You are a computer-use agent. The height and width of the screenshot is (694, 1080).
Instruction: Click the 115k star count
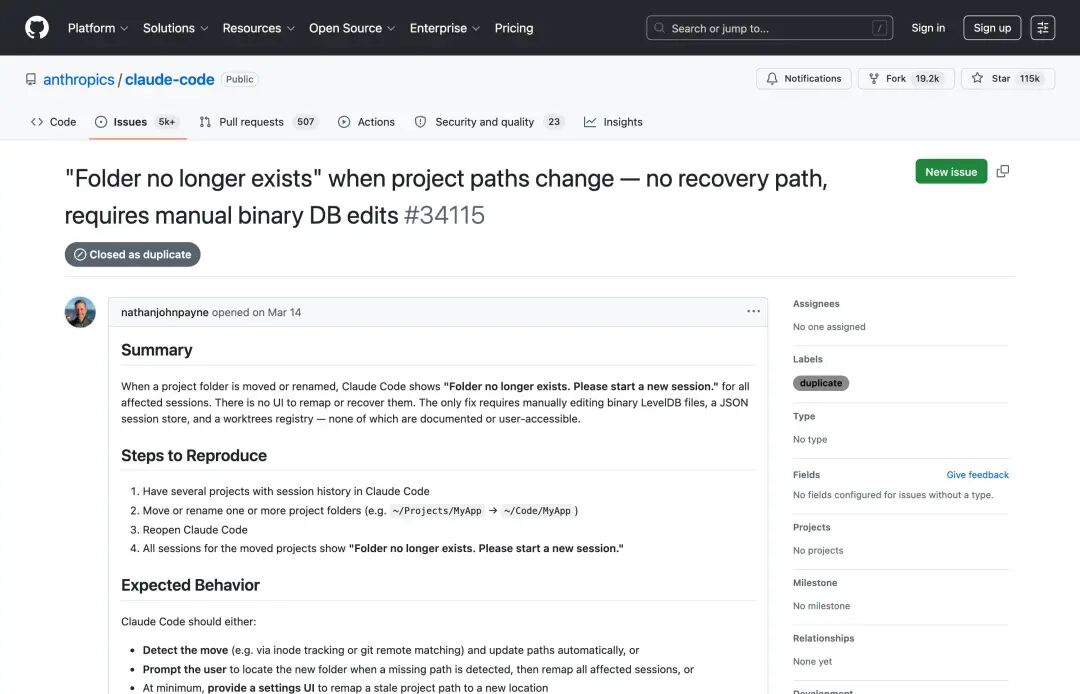point(1030,78)
